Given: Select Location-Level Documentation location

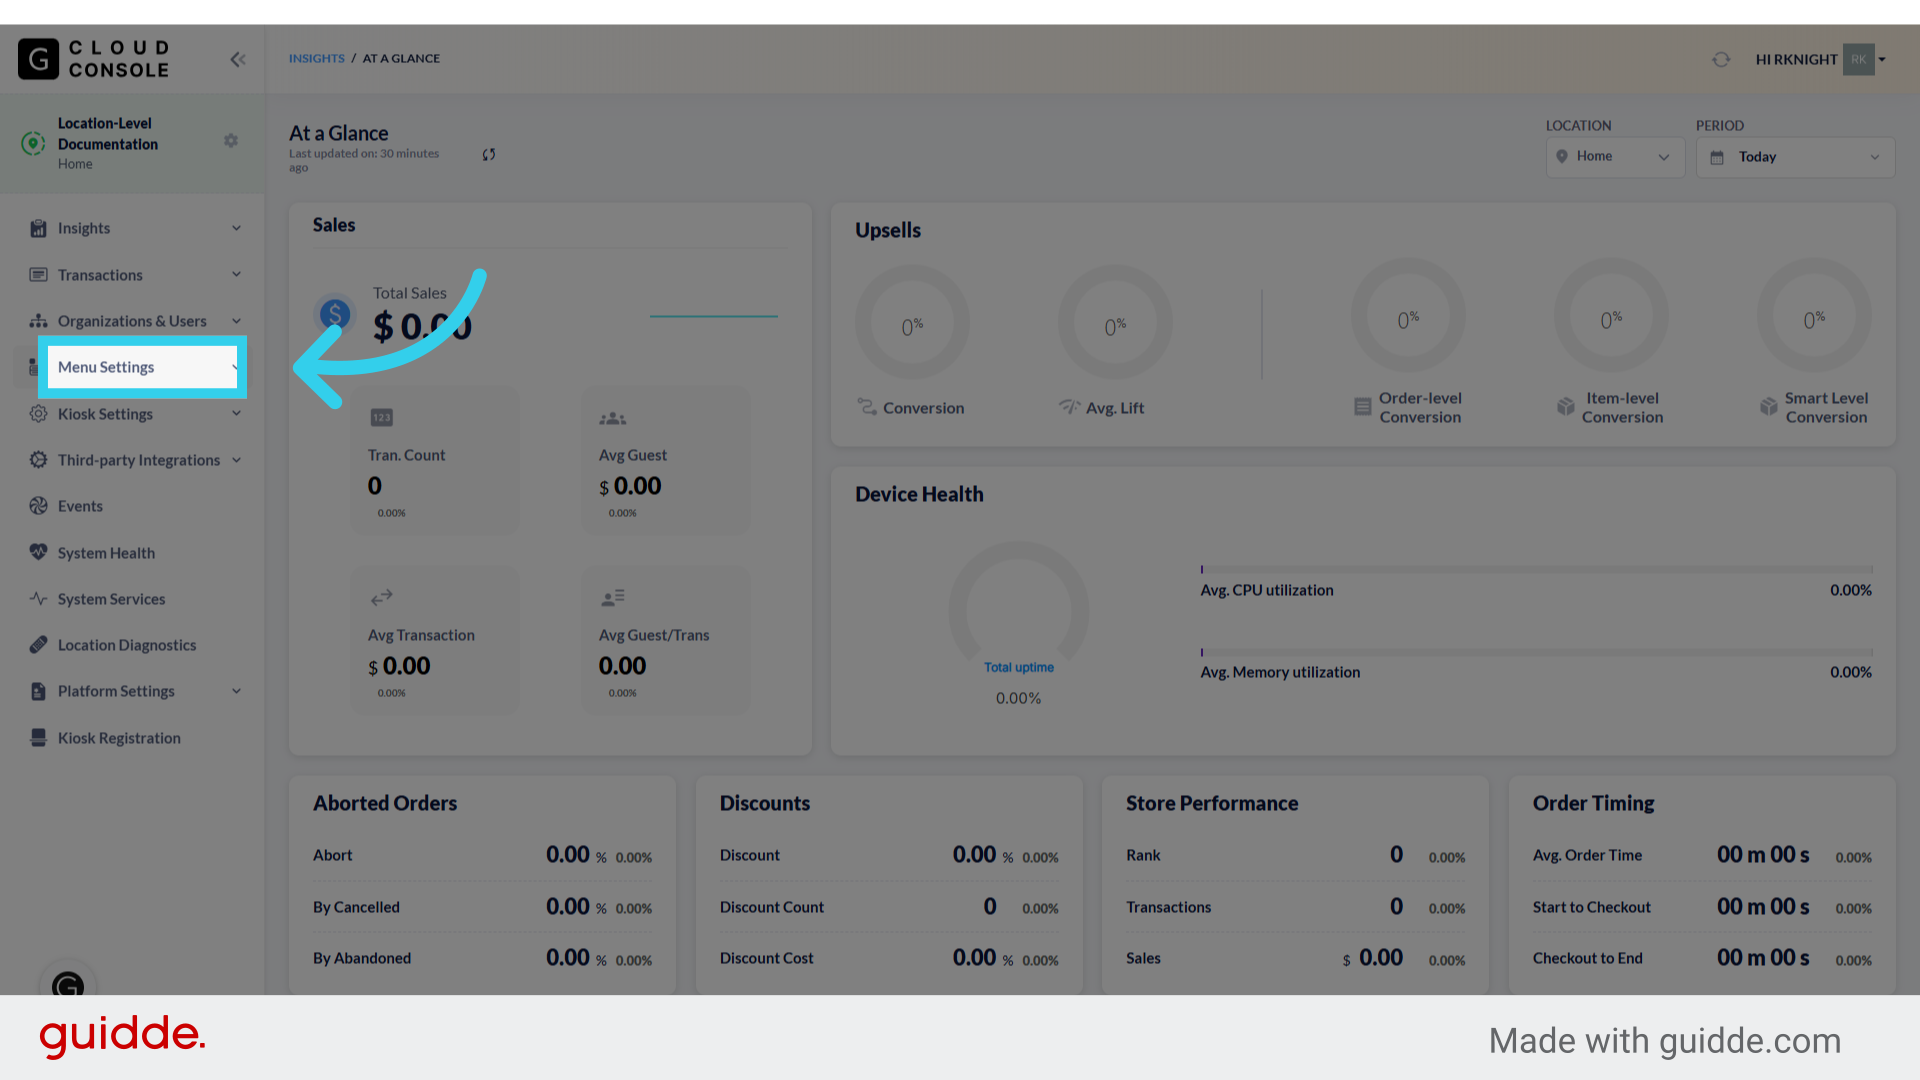Looking at the screenshot, I should pos(108,134).
